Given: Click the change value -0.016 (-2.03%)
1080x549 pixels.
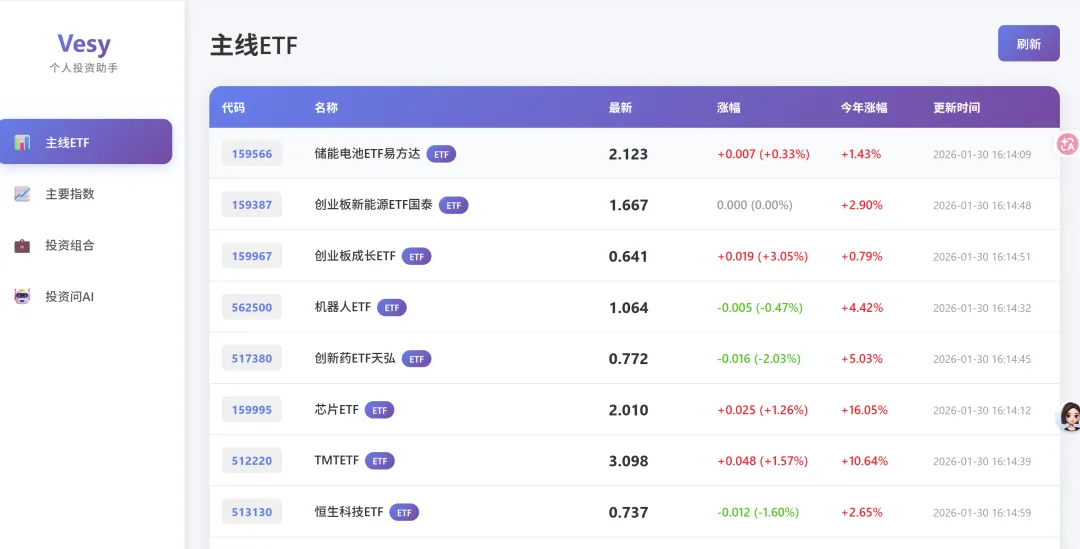Looking at the screenshot, I should (759, 359).
